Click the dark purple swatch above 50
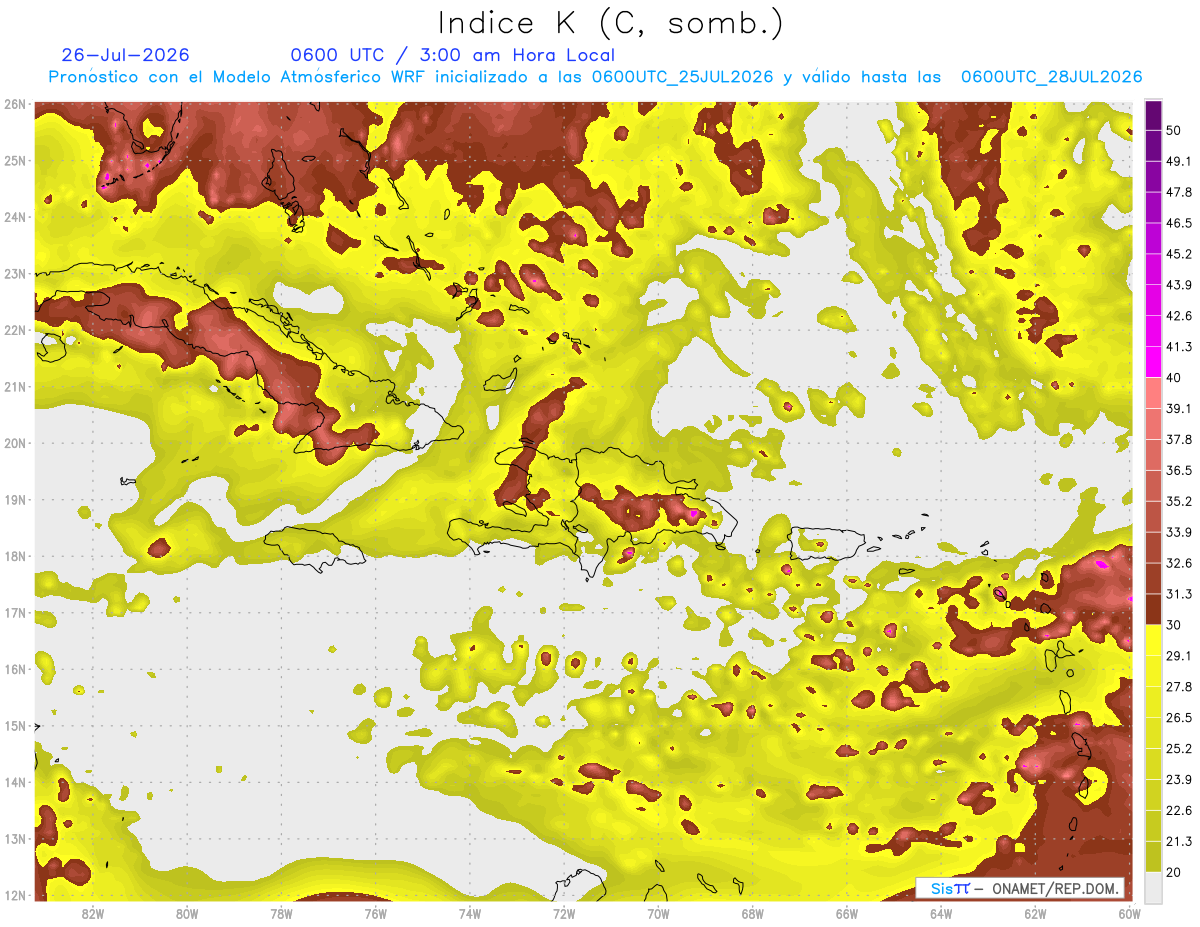 [x=1153, y=115]
